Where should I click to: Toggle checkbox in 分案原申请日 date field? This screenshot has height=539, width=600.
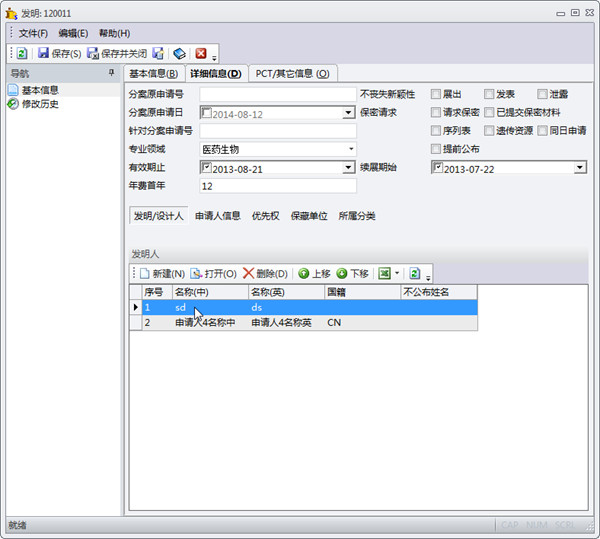click(207, 113)
